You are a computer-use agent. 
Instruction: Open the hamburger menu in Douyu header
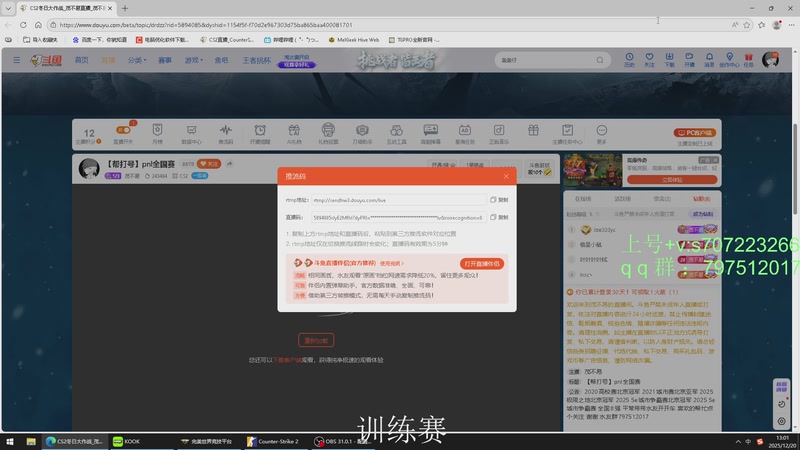(16, 60)
